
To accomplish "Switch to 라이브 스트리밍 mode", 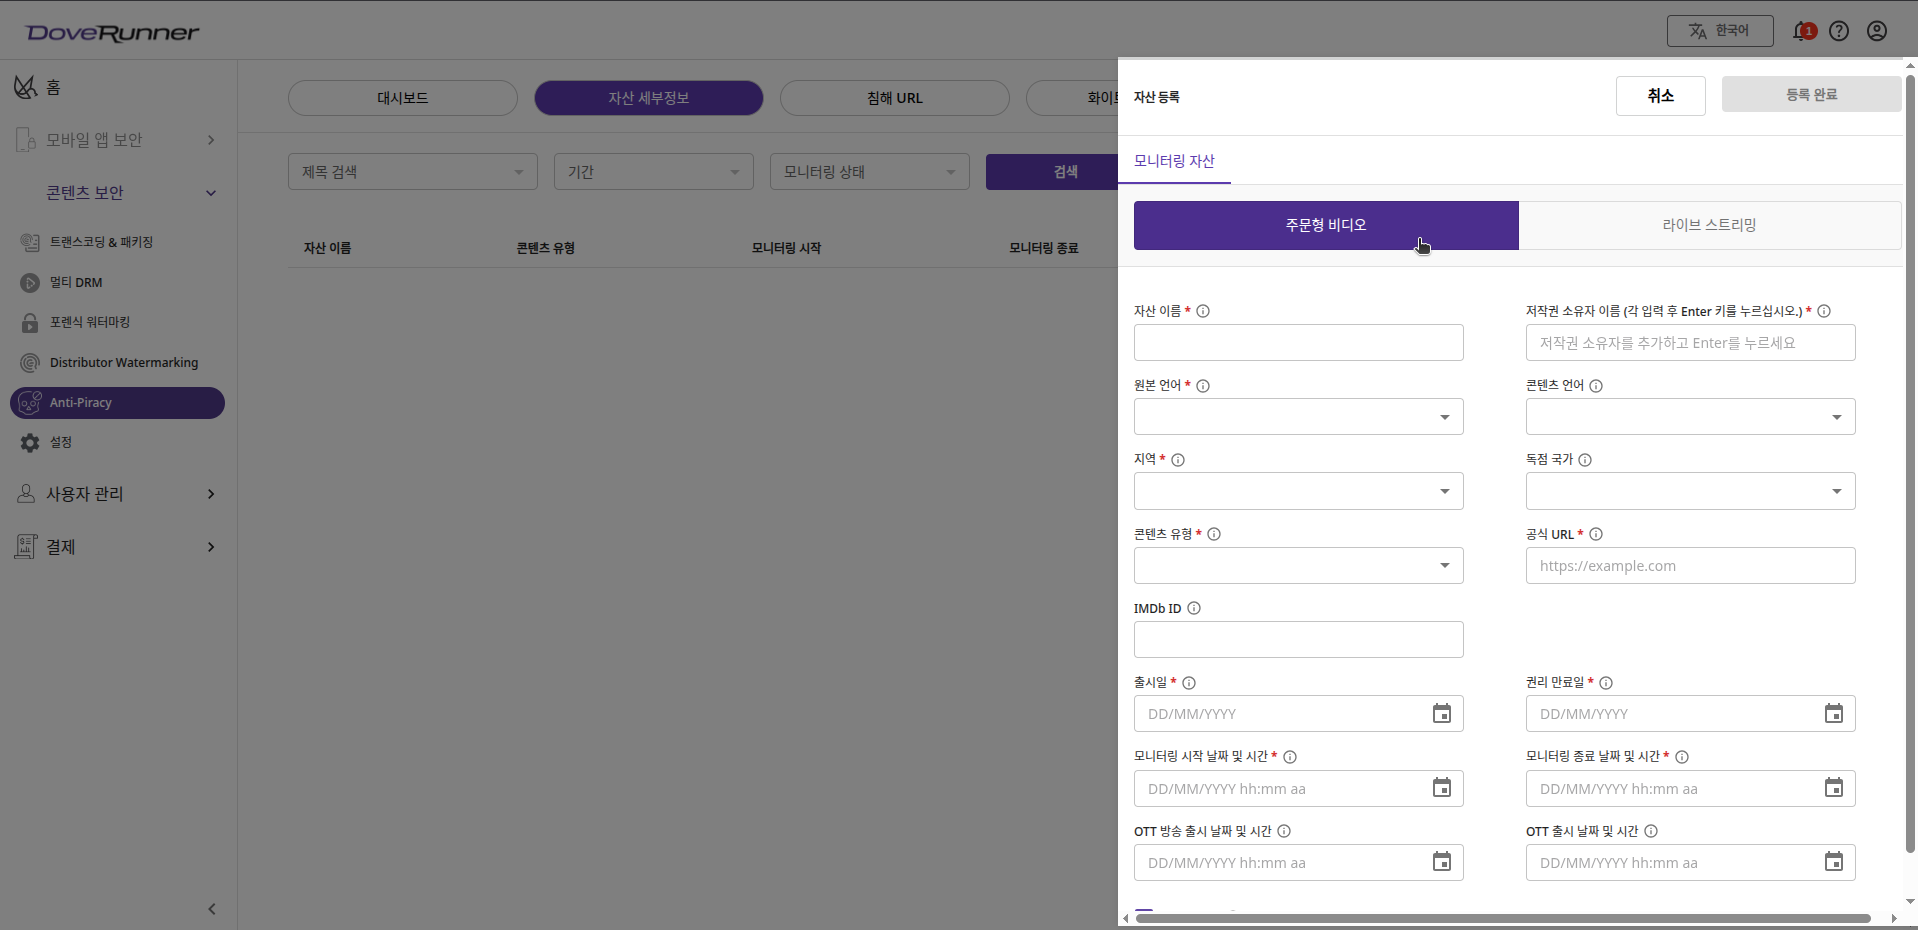I will (x=1709, y=225).
